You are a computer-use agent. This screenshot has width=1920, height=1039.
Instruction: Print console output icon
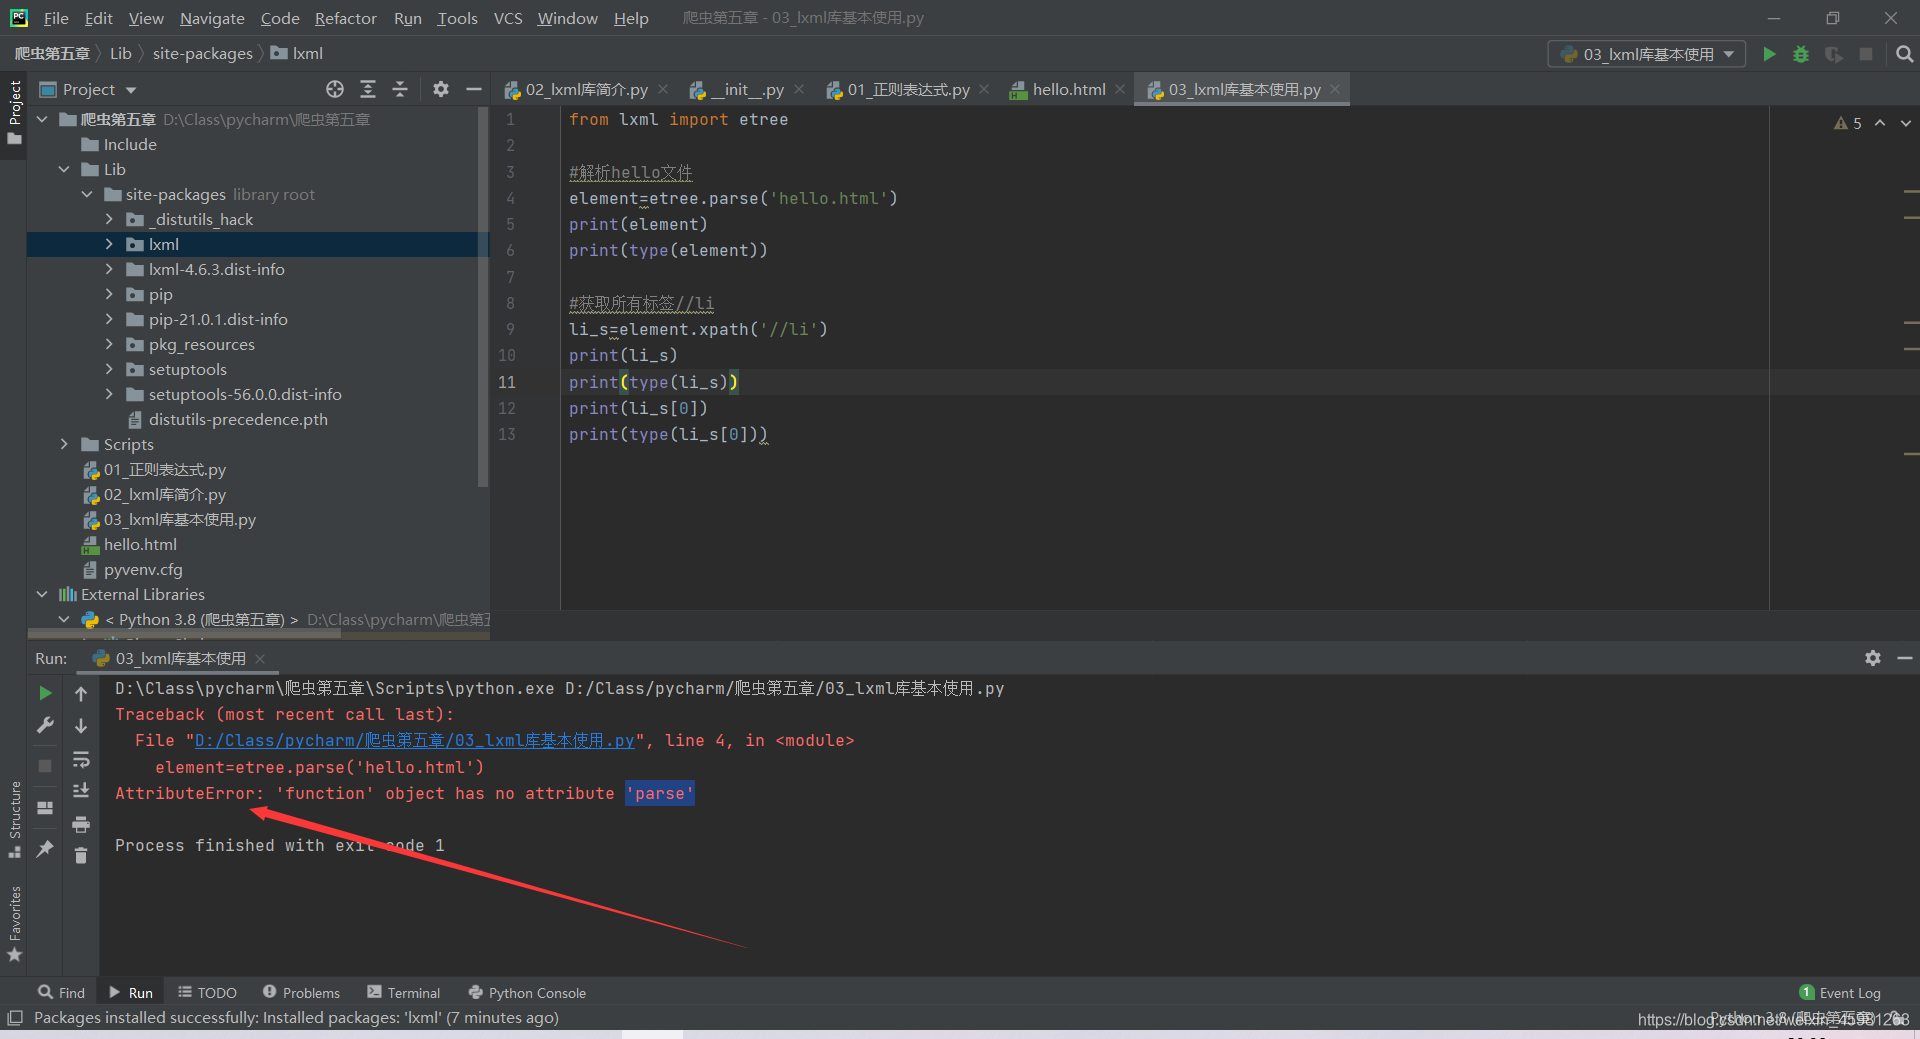click(81, 824)
